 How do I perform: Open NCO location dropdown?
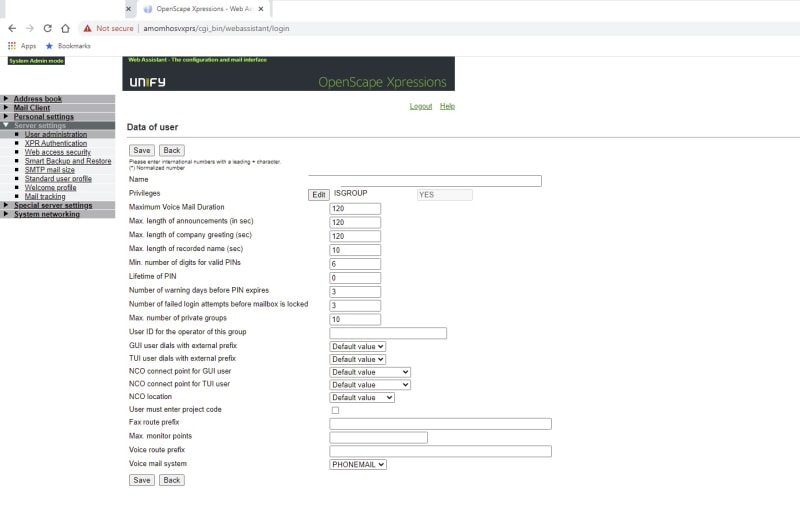[x=362, y=397]
